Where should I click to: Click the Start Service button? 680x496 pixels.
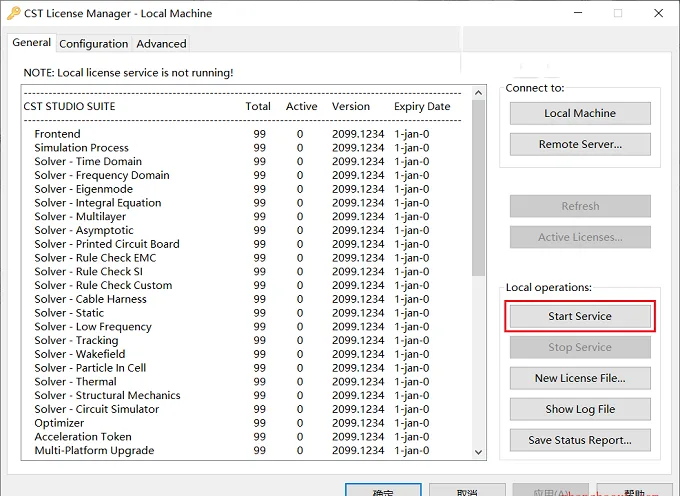(580, 316)
